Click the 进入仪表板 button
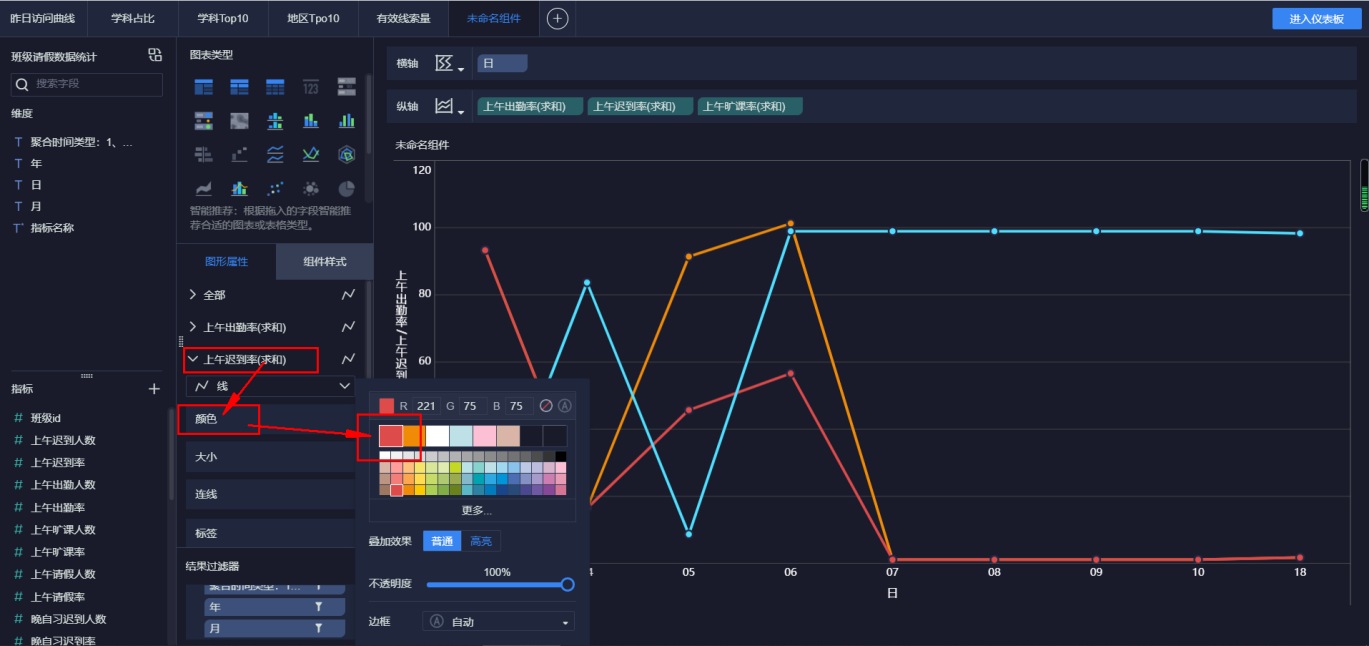 tap(1316, 19)
